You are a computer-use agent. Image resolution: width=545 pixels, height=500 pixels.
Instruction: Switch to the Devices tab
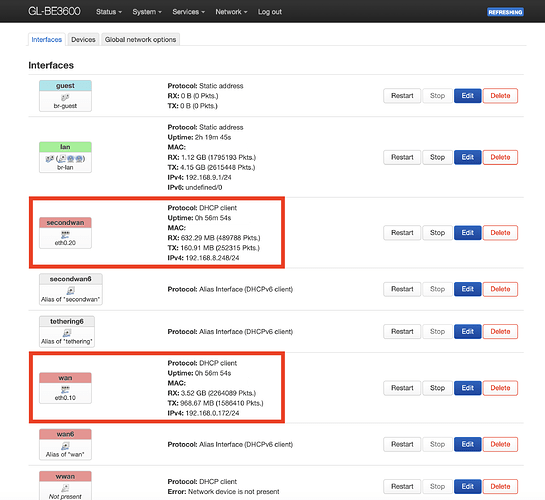point(83,40)
